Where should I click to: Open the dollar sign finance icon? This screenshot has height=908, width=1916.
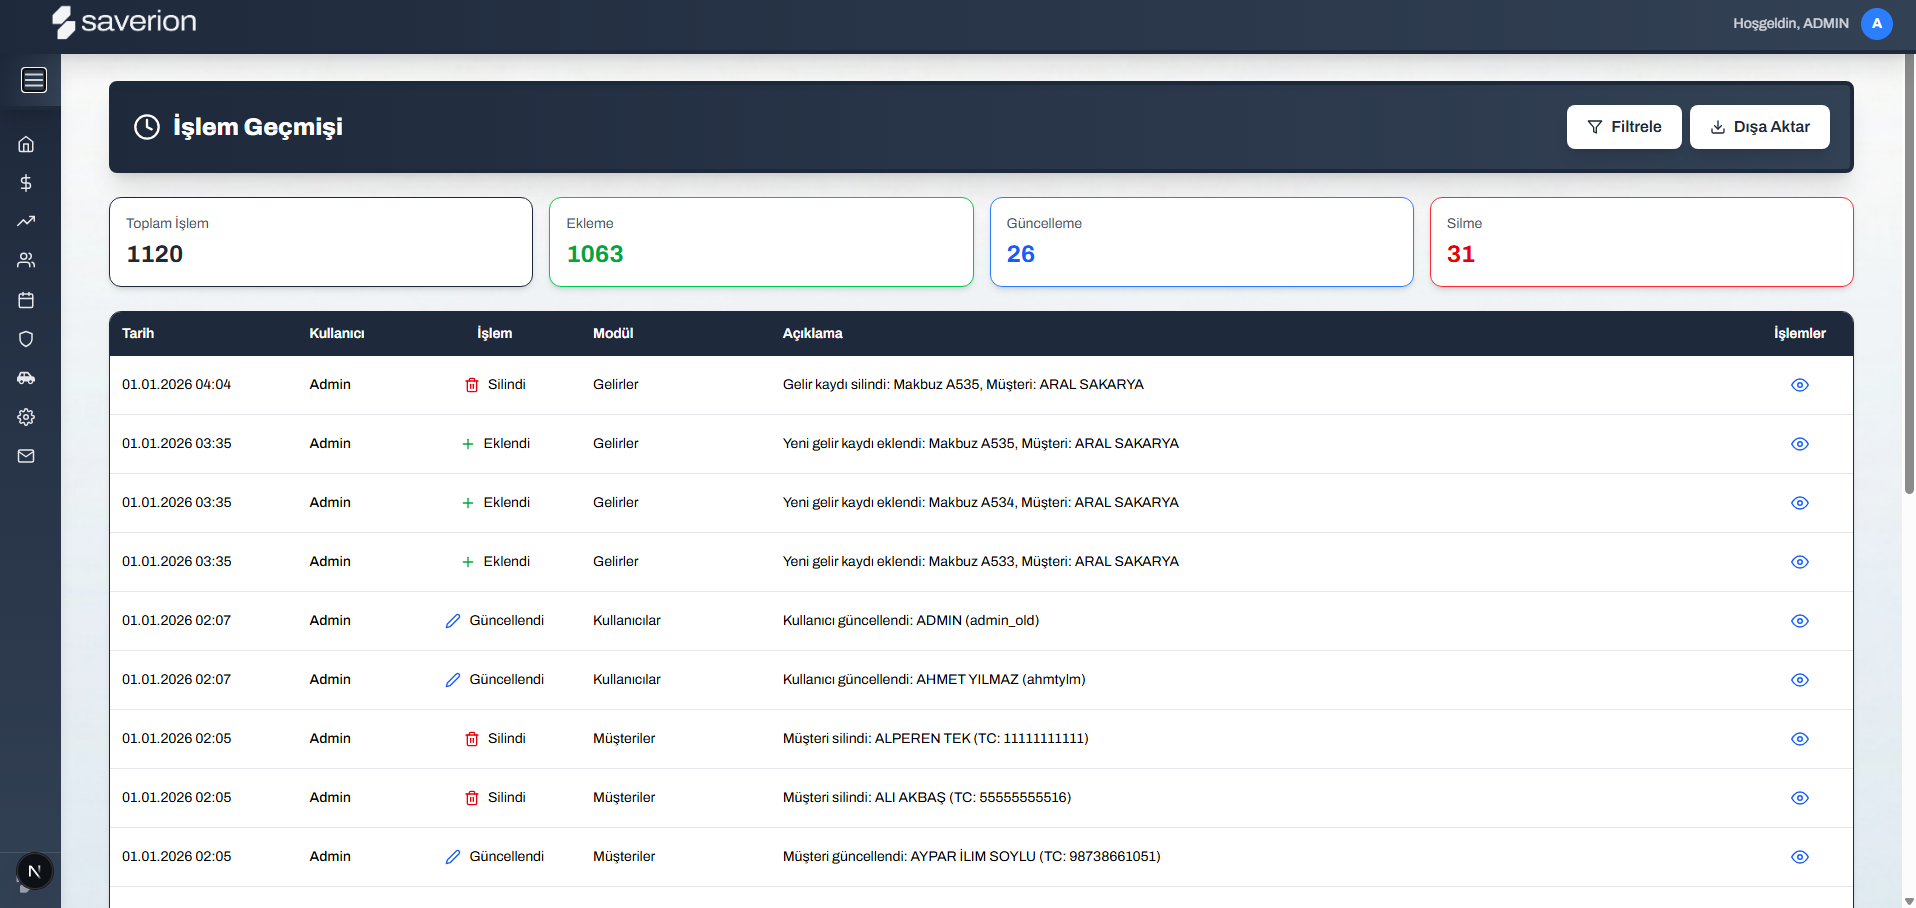[x=26, y=183]
